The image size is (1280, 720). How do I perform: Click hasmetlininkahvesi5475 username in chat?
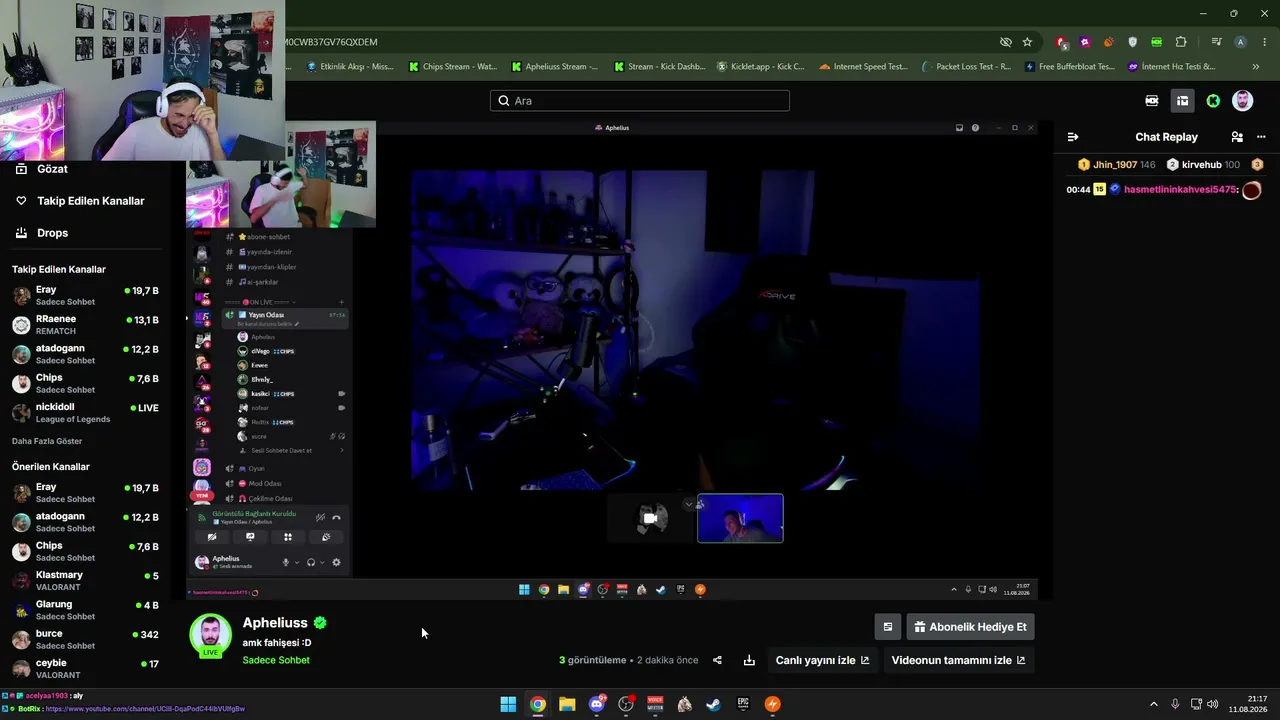[x=1180, y=190]
